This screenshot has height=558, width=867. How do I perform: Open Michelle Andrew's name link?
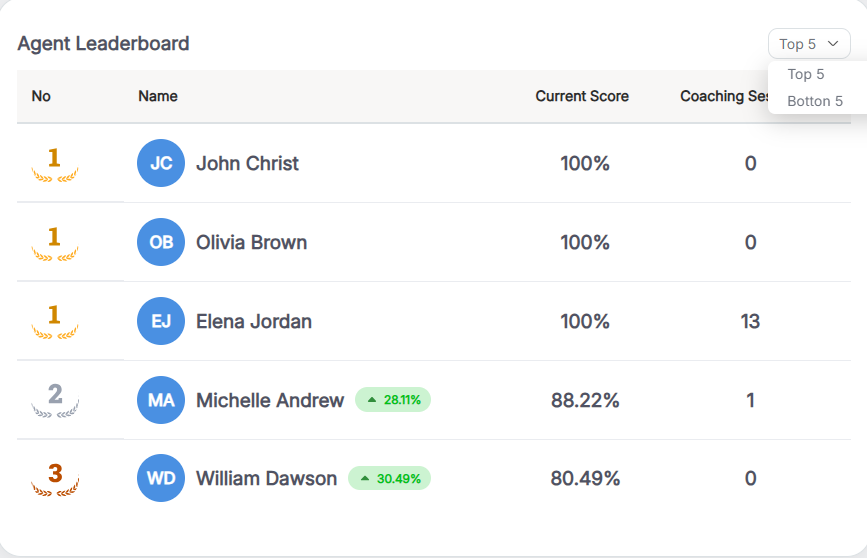point(270,400)
